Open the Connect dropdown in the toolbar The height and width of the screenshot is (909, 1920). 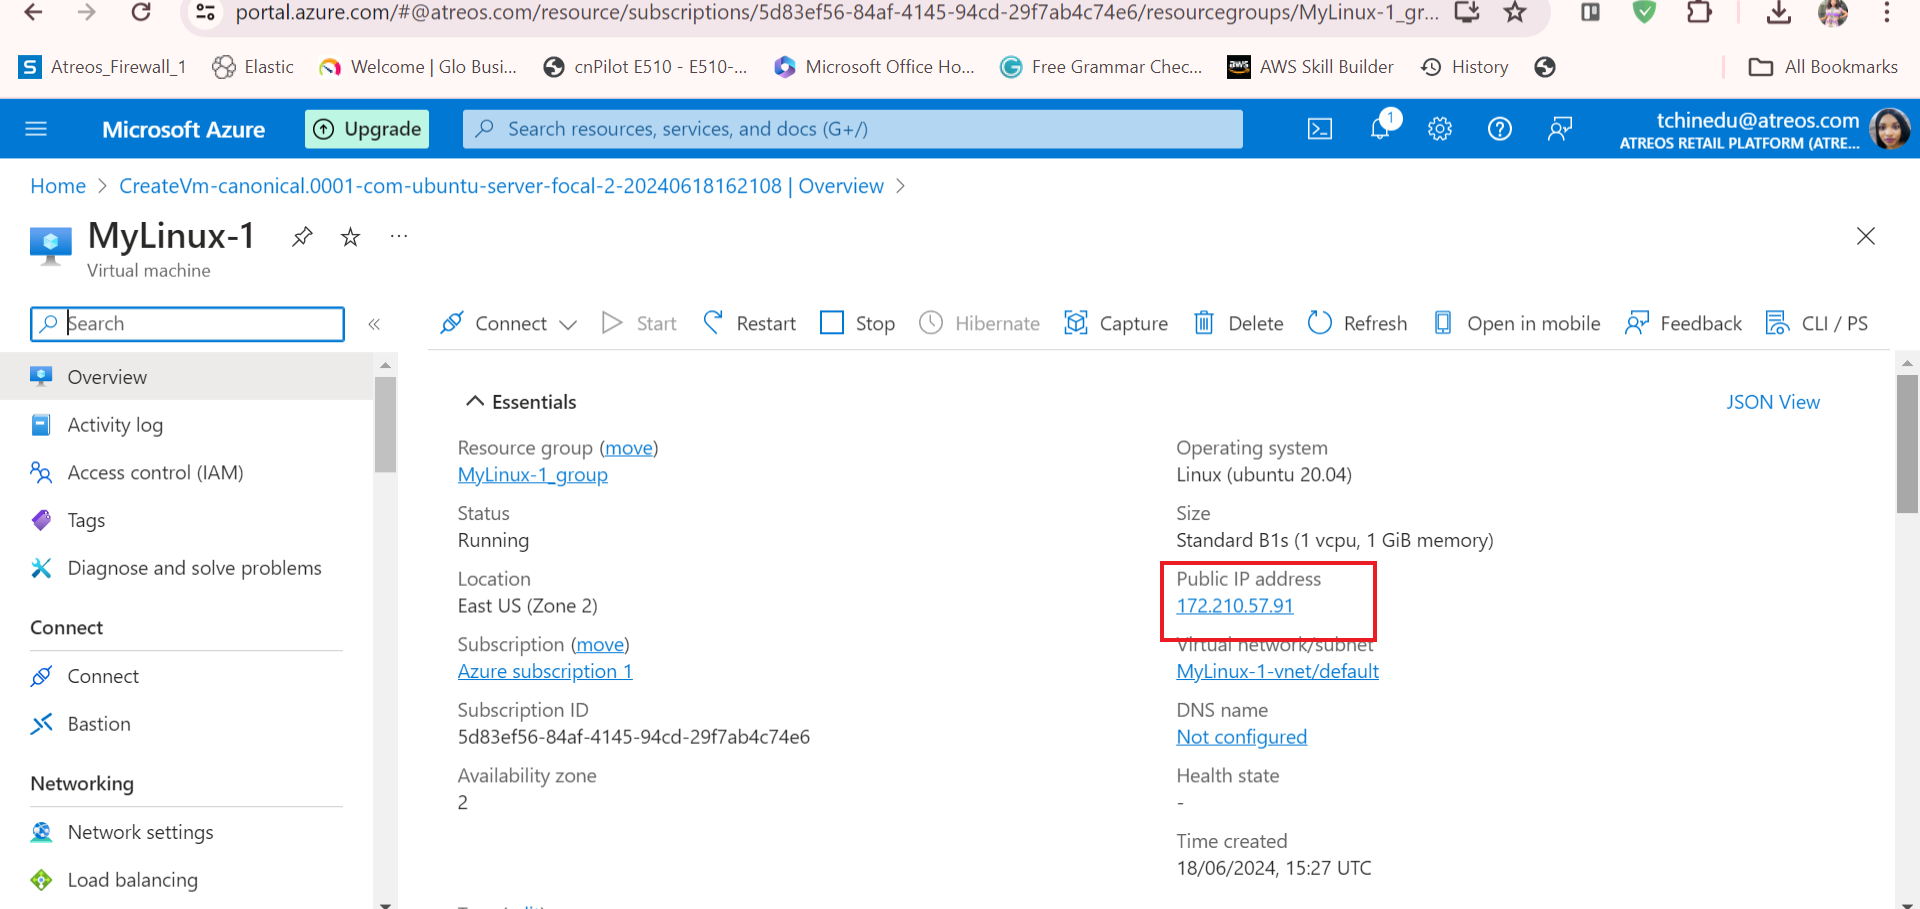509,323
